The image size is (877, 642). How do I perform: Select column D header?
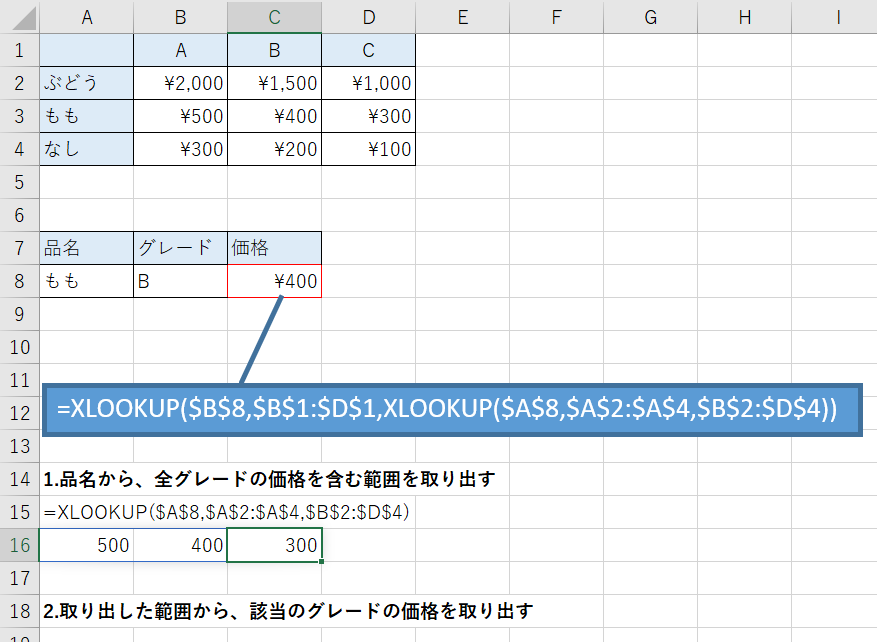[368, 15]
